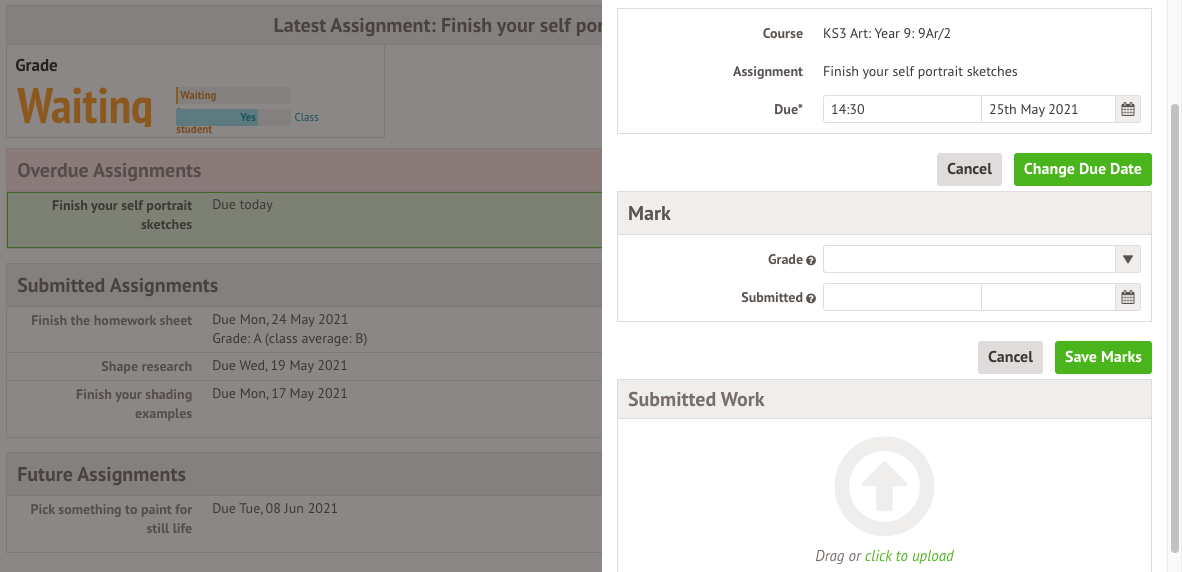Click the Change Due Date button
1182x572 pixels.
1082,170
